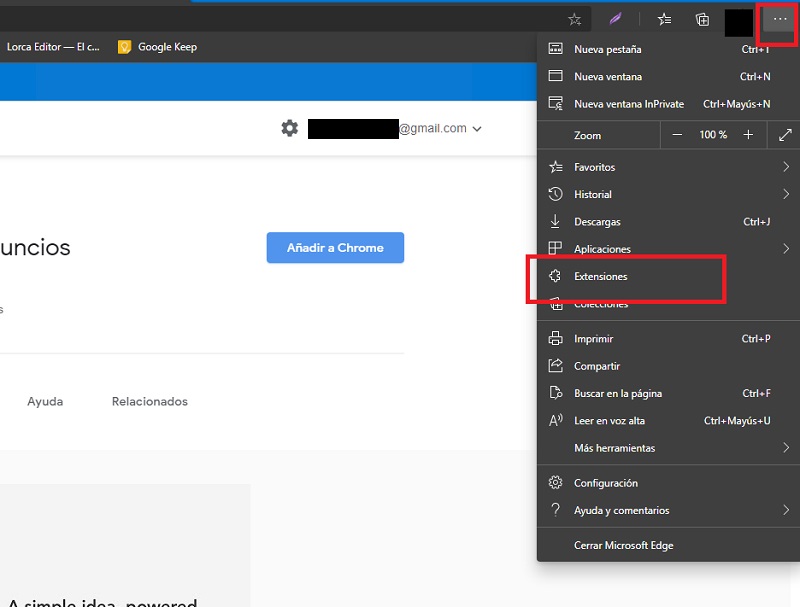Expand the Favoritos chevron arrow
Screen dimensions: 800x607
click(786, 167)
